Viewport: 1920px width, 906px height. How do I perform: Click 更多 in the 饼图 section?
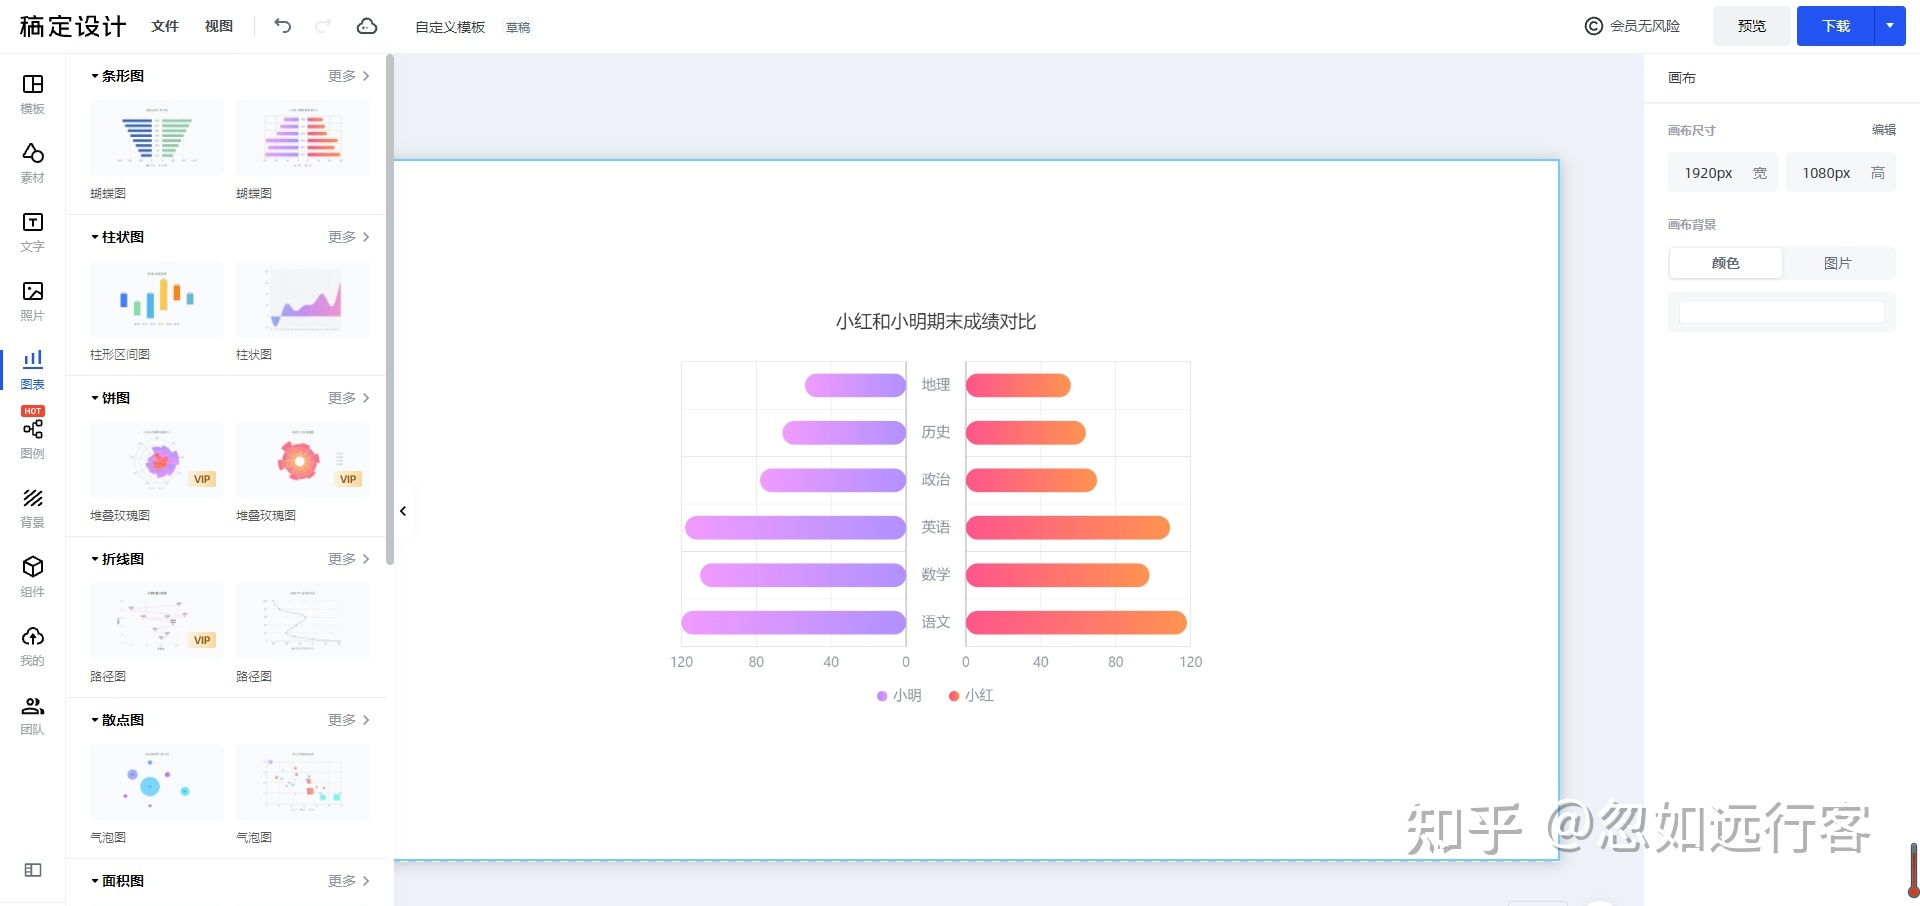pos(349,398)
